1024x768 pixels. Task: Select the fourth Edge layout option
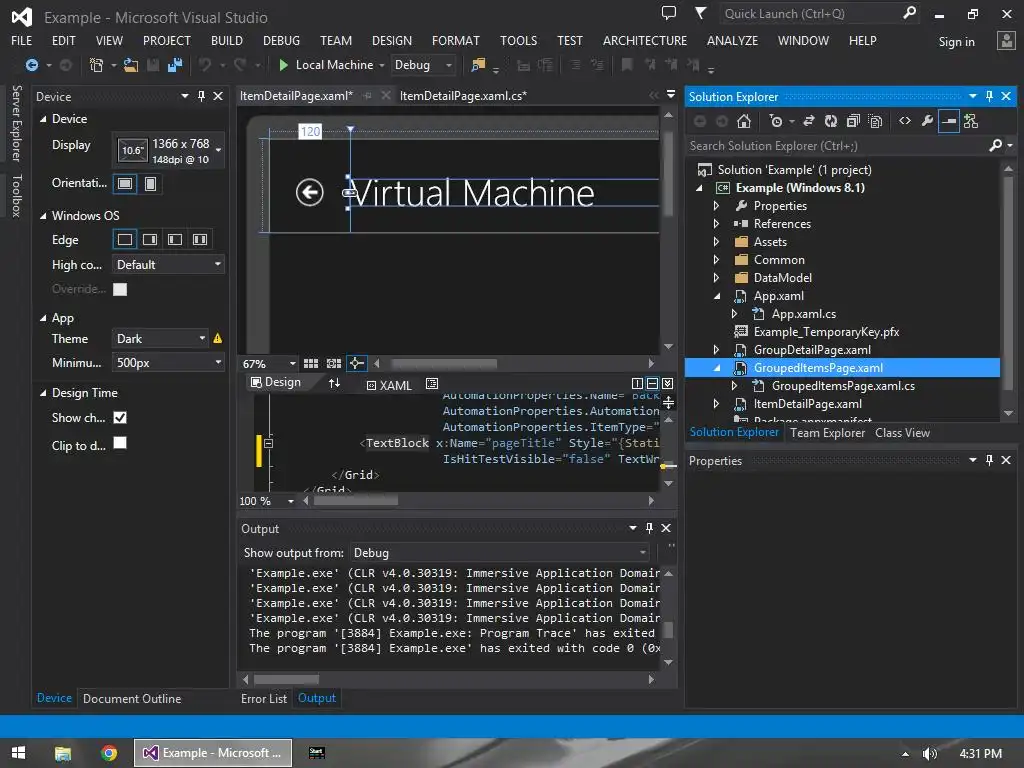pyautogui.click(x=200, y=239)
